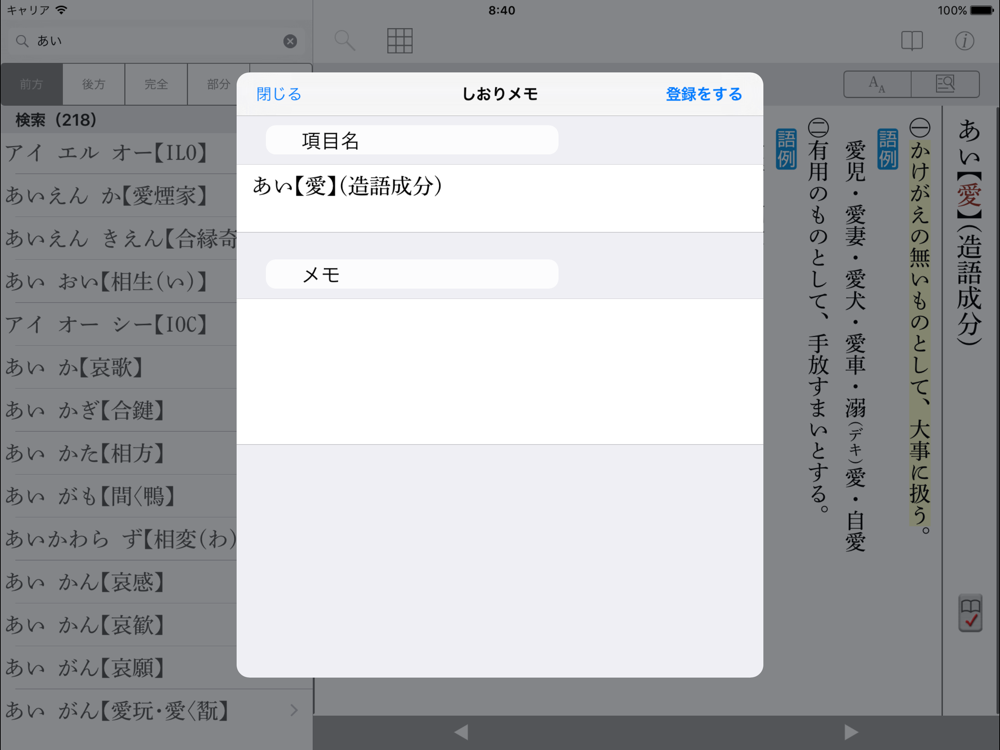The height and width of the screenshot is (750, 1000).
Task: Go to previous entry with left arrow
Action: (x=461, y=732)
